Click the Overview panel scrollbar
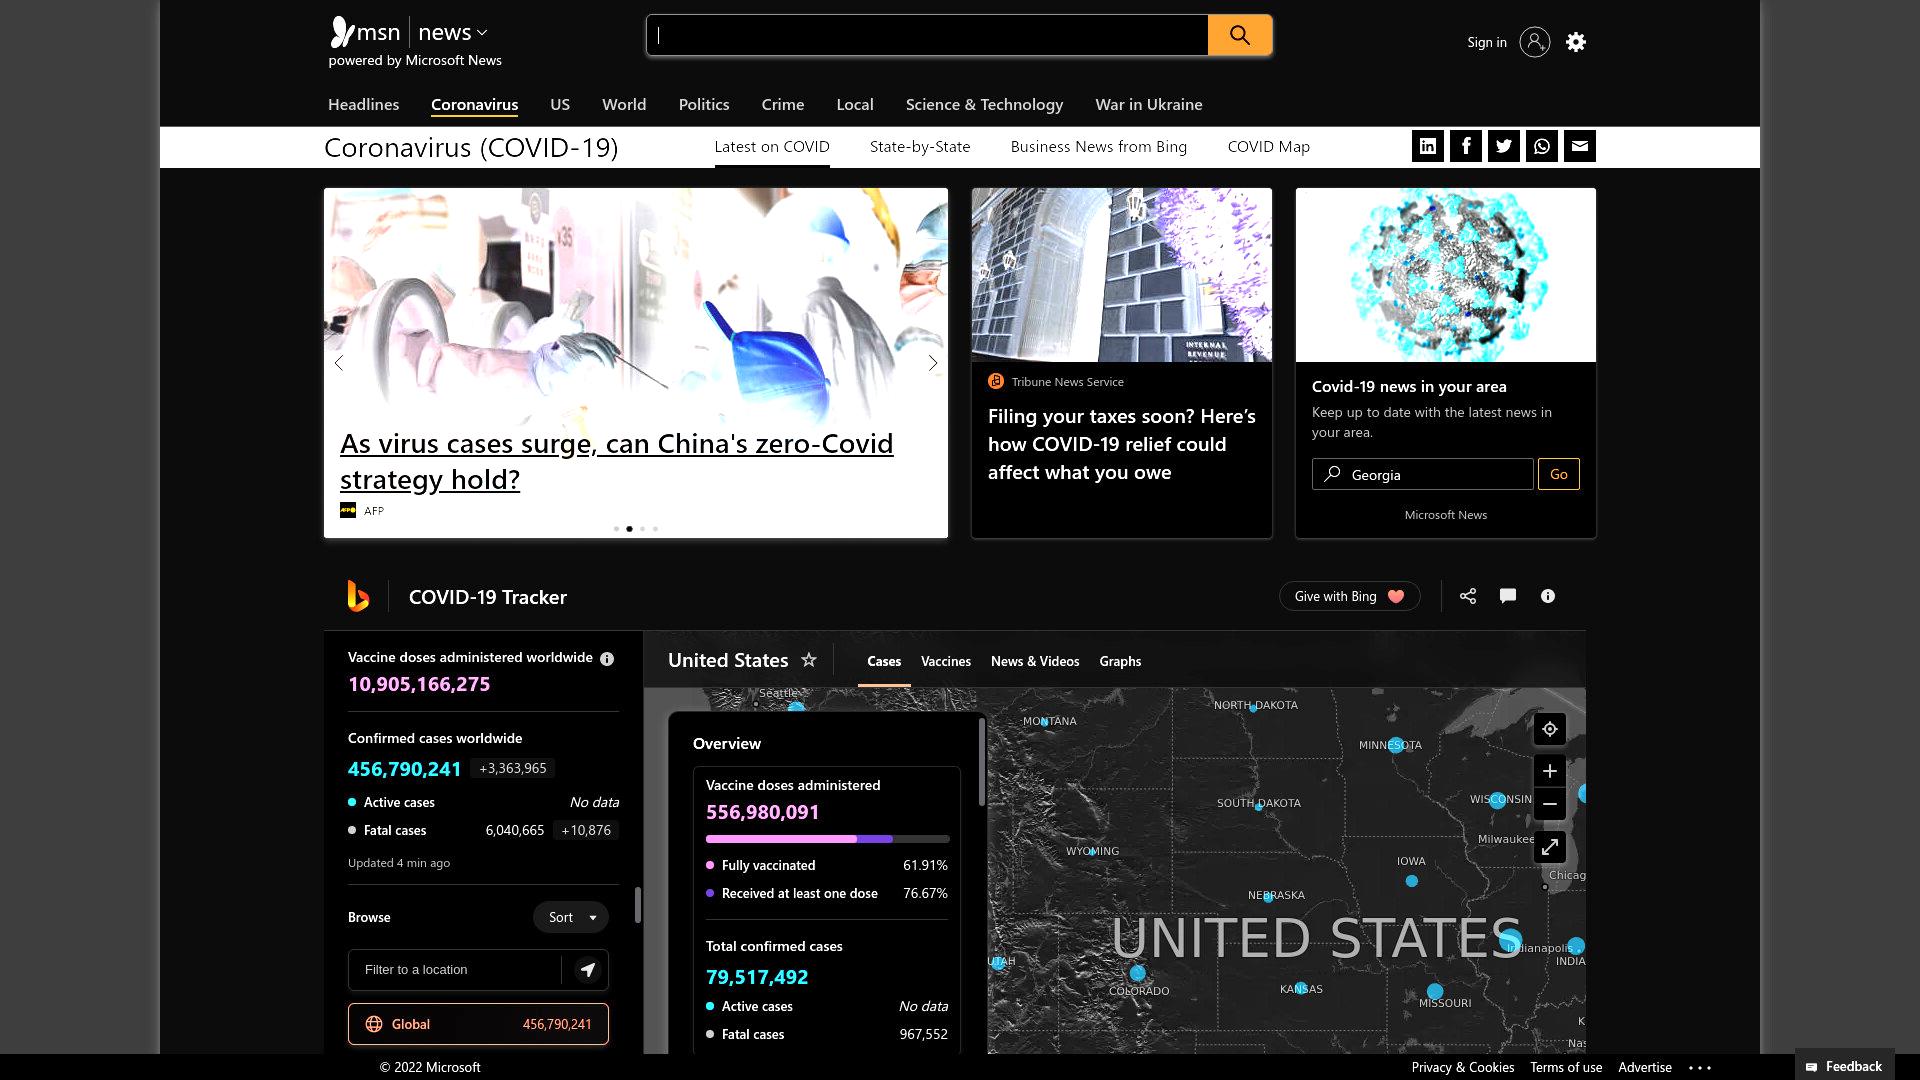Viewport: 1920px width, 1080px height. pyautogui.click(x=982, y=762)
